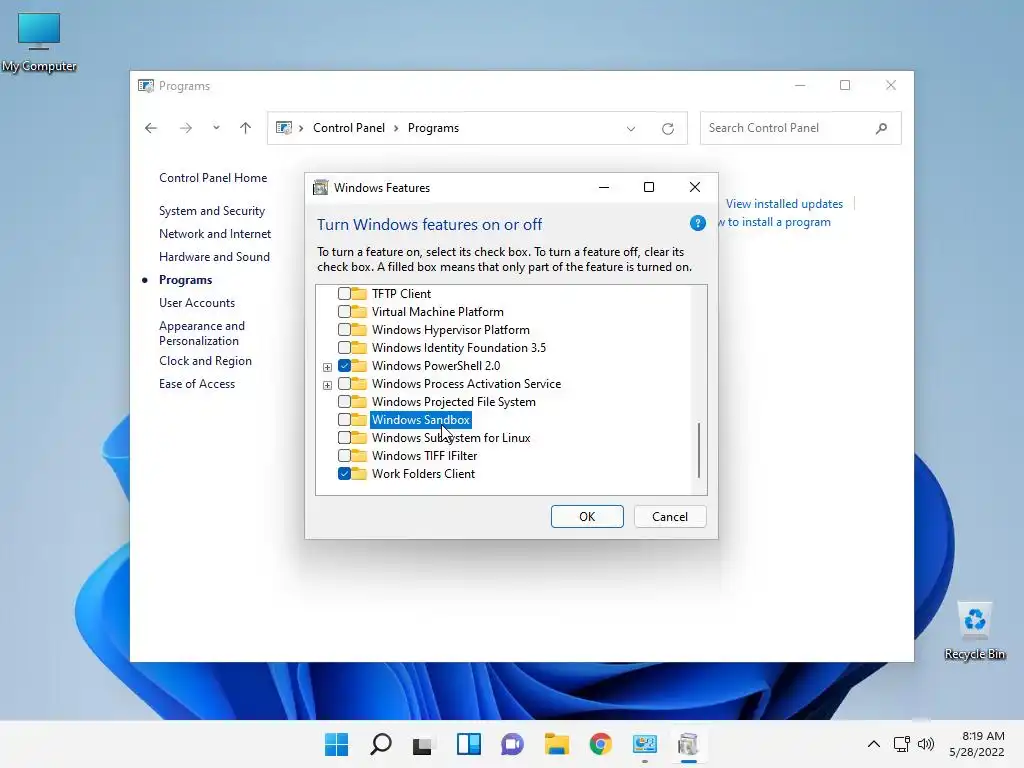
Task: Launch Chat from the taskbar
Action: click(x=512, y=744)
